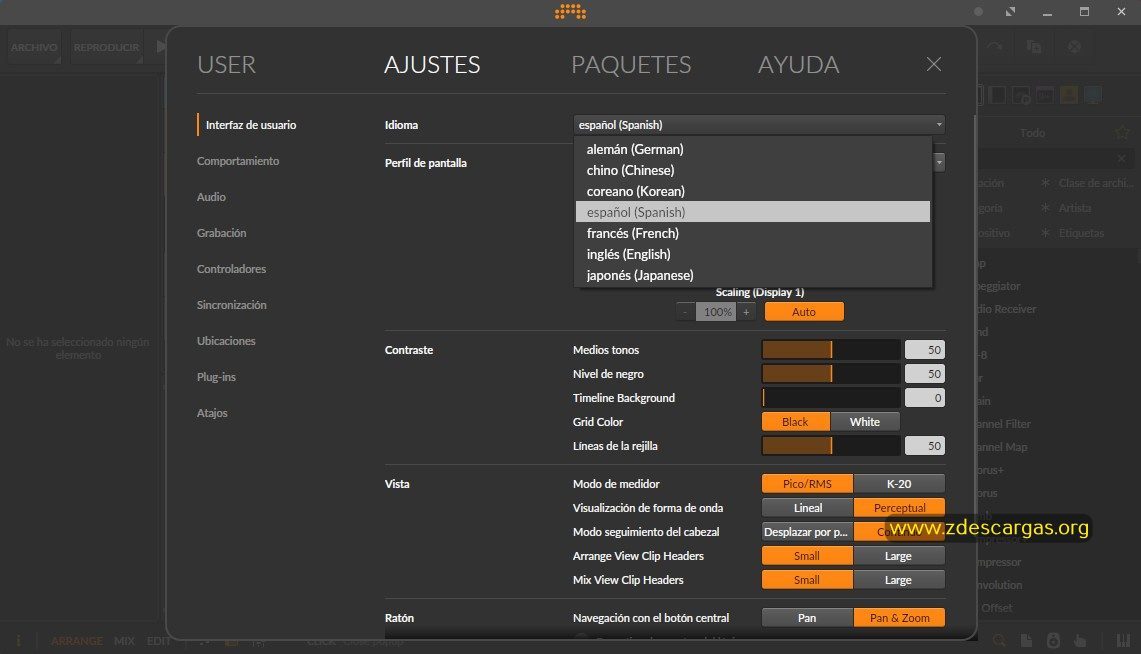
Task: Select Perceptual waveform display
Action: pyautogui.click(x=899, y=507)
